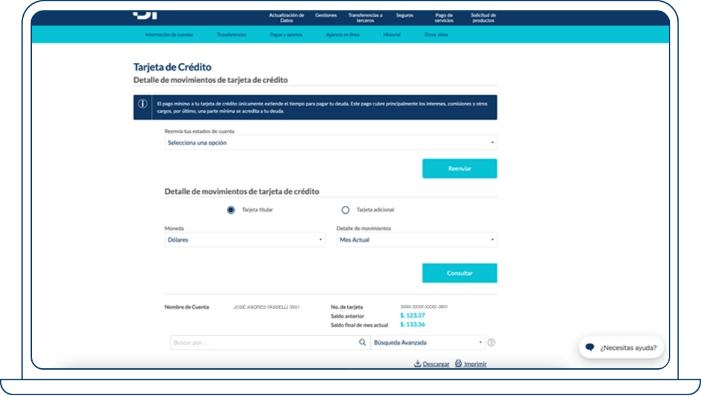Click the Saldo final amount $ 133.36
This screenshot has height=396, width=701.
click(412, 324)
